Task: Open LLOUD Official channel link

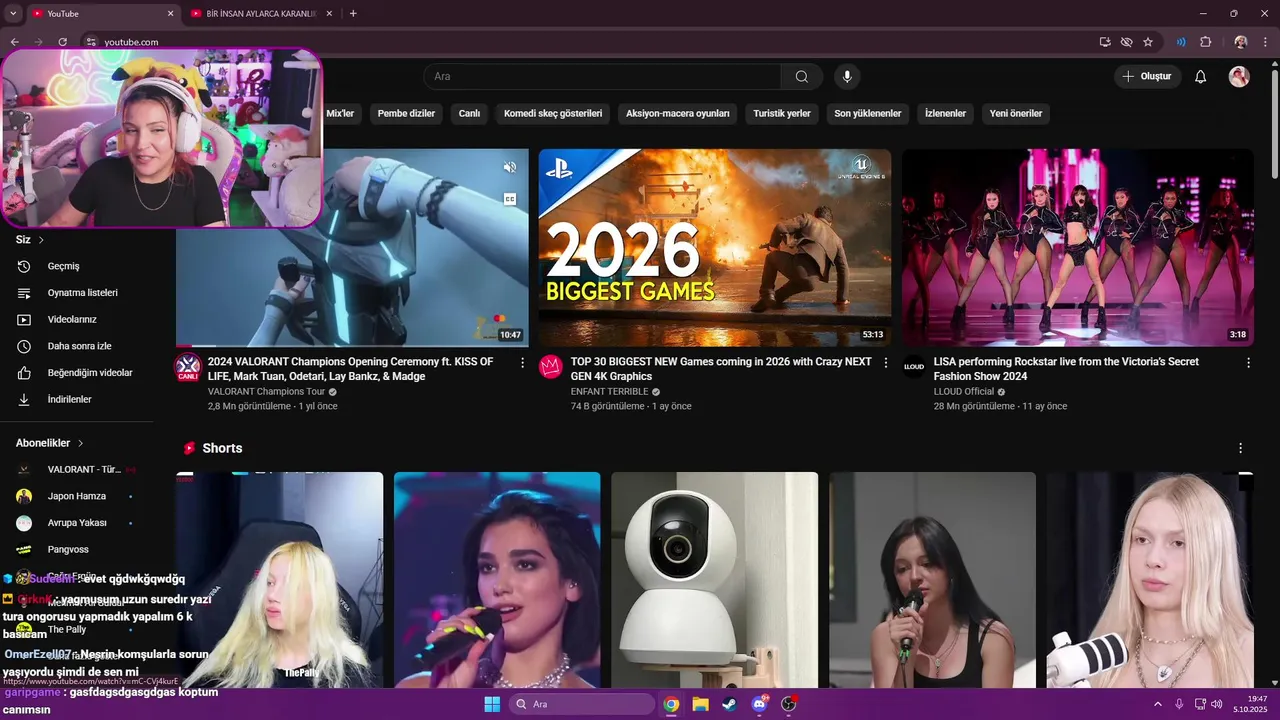Action: (x=964, y=392)
